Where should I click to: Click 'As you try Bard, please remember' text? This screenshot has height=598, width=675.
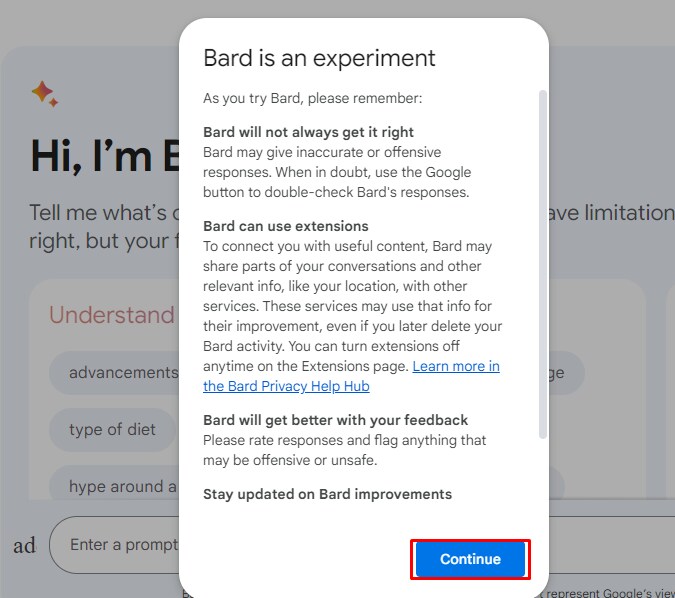point(313,98)
